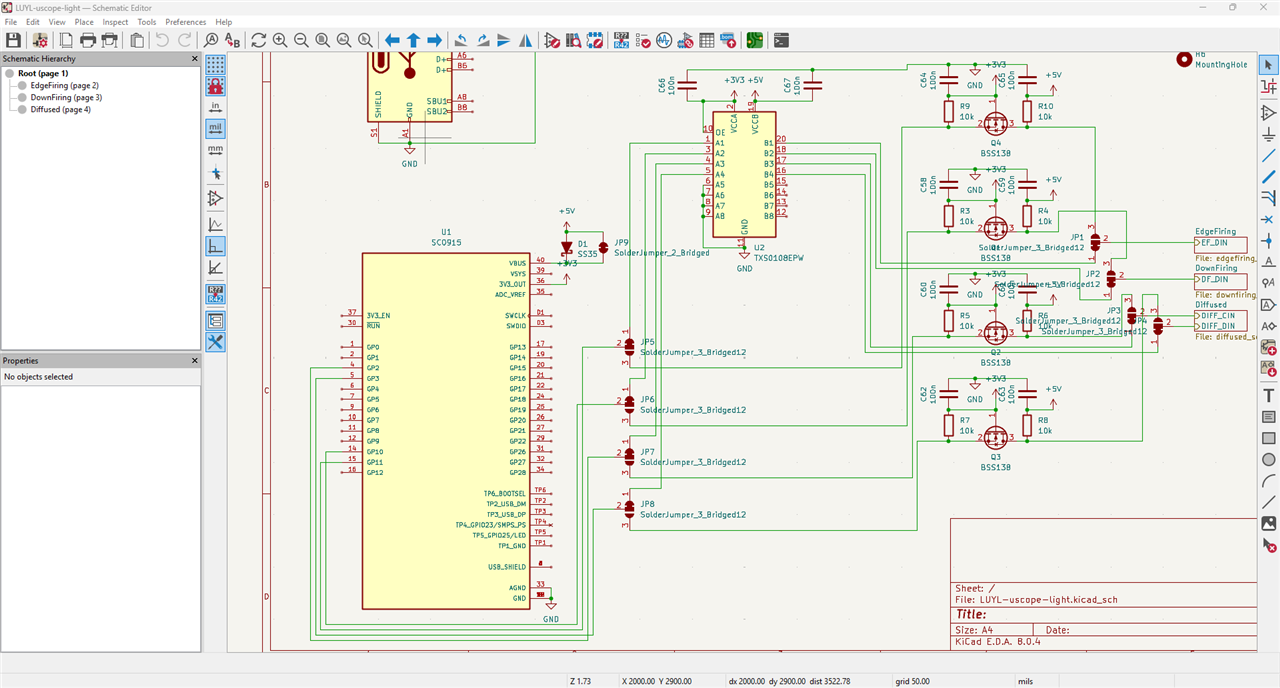Open the Symbol Editor from the toolbar

[552, 40]
